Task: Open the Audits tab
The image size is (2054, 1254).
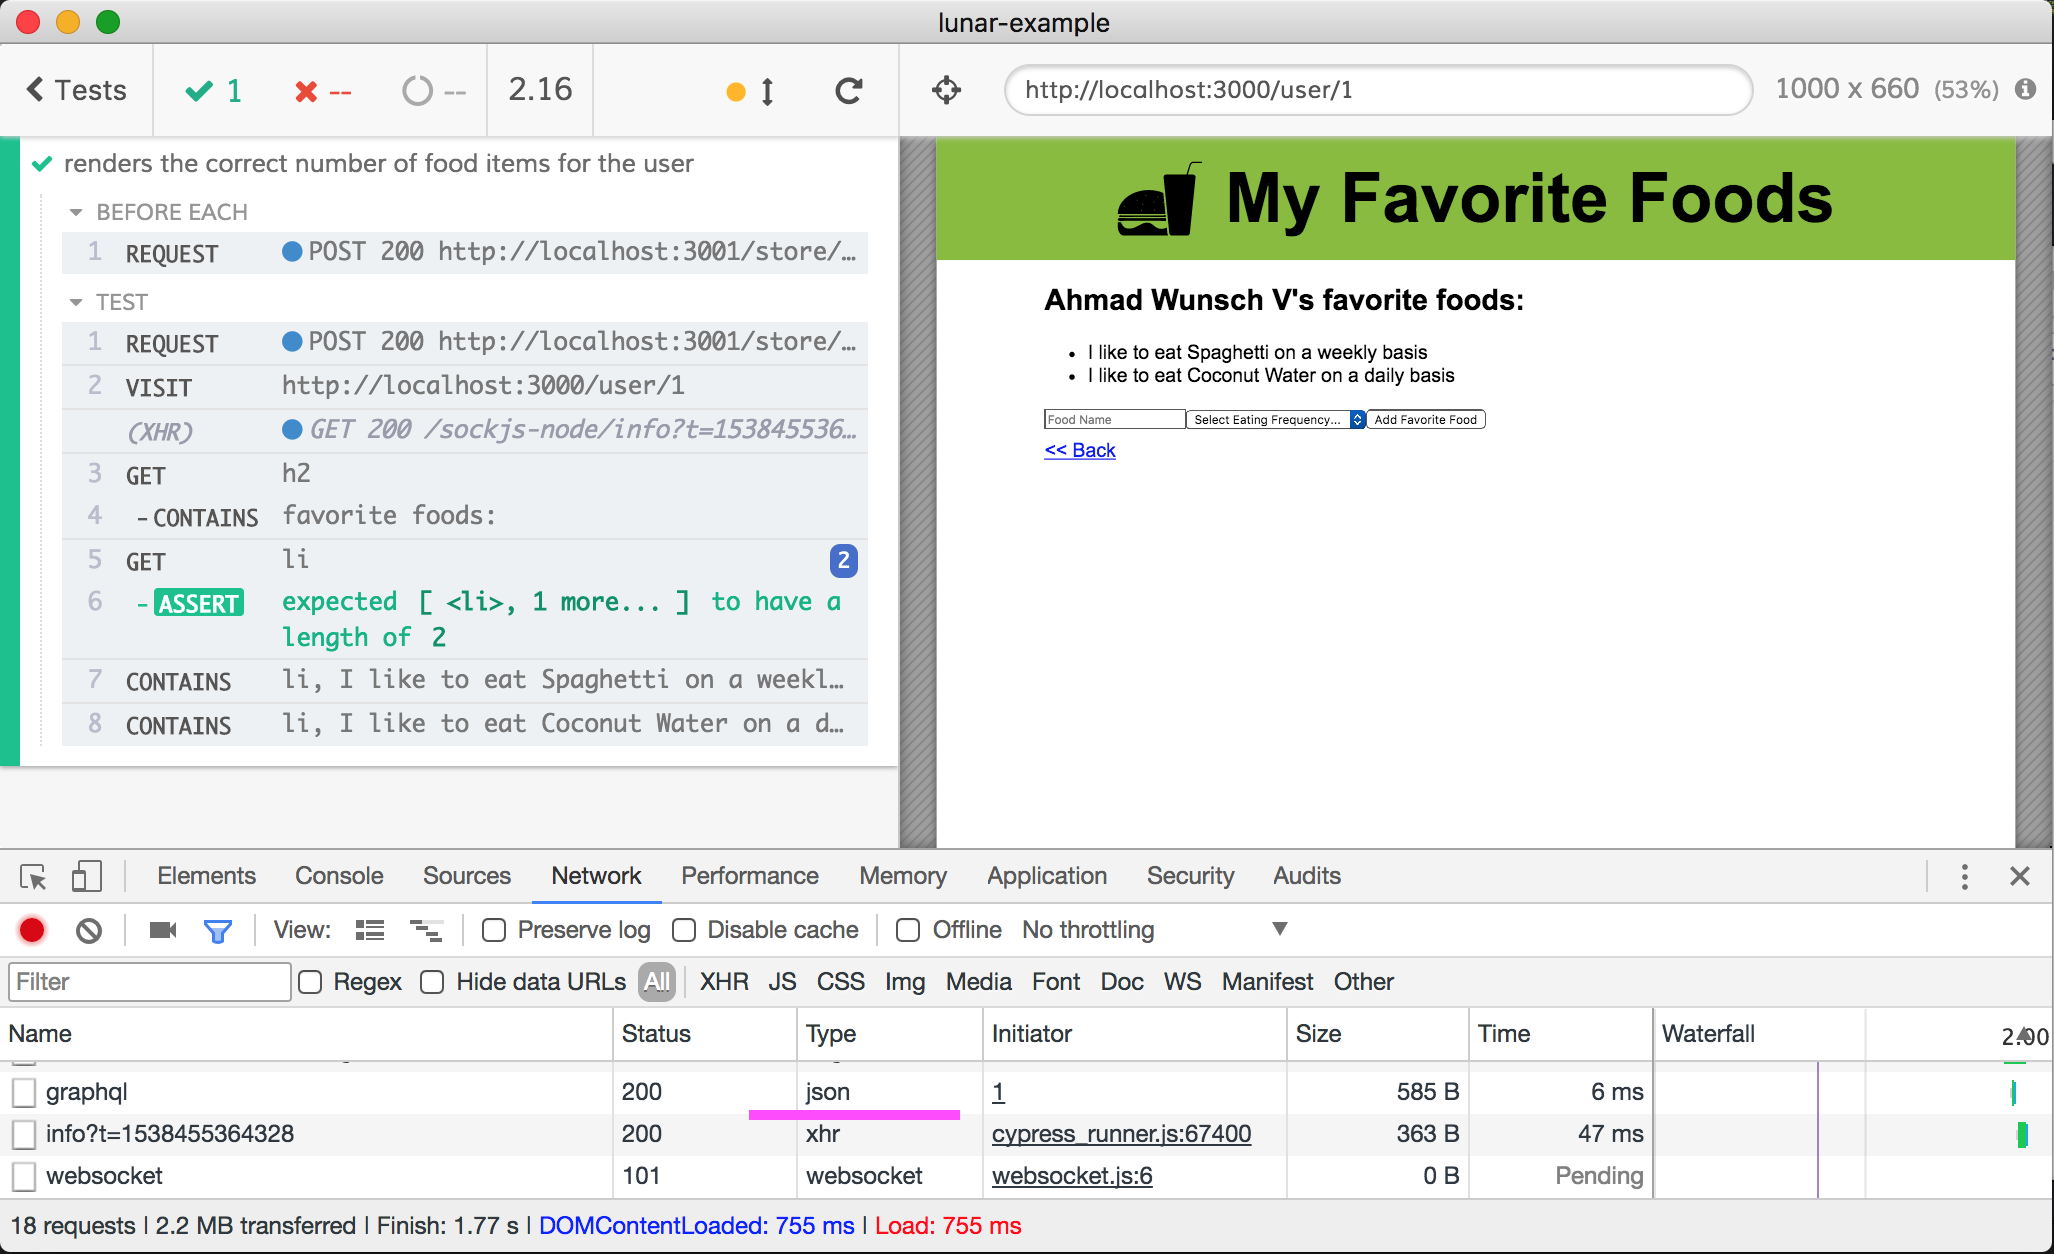Action: (1307, 876)
